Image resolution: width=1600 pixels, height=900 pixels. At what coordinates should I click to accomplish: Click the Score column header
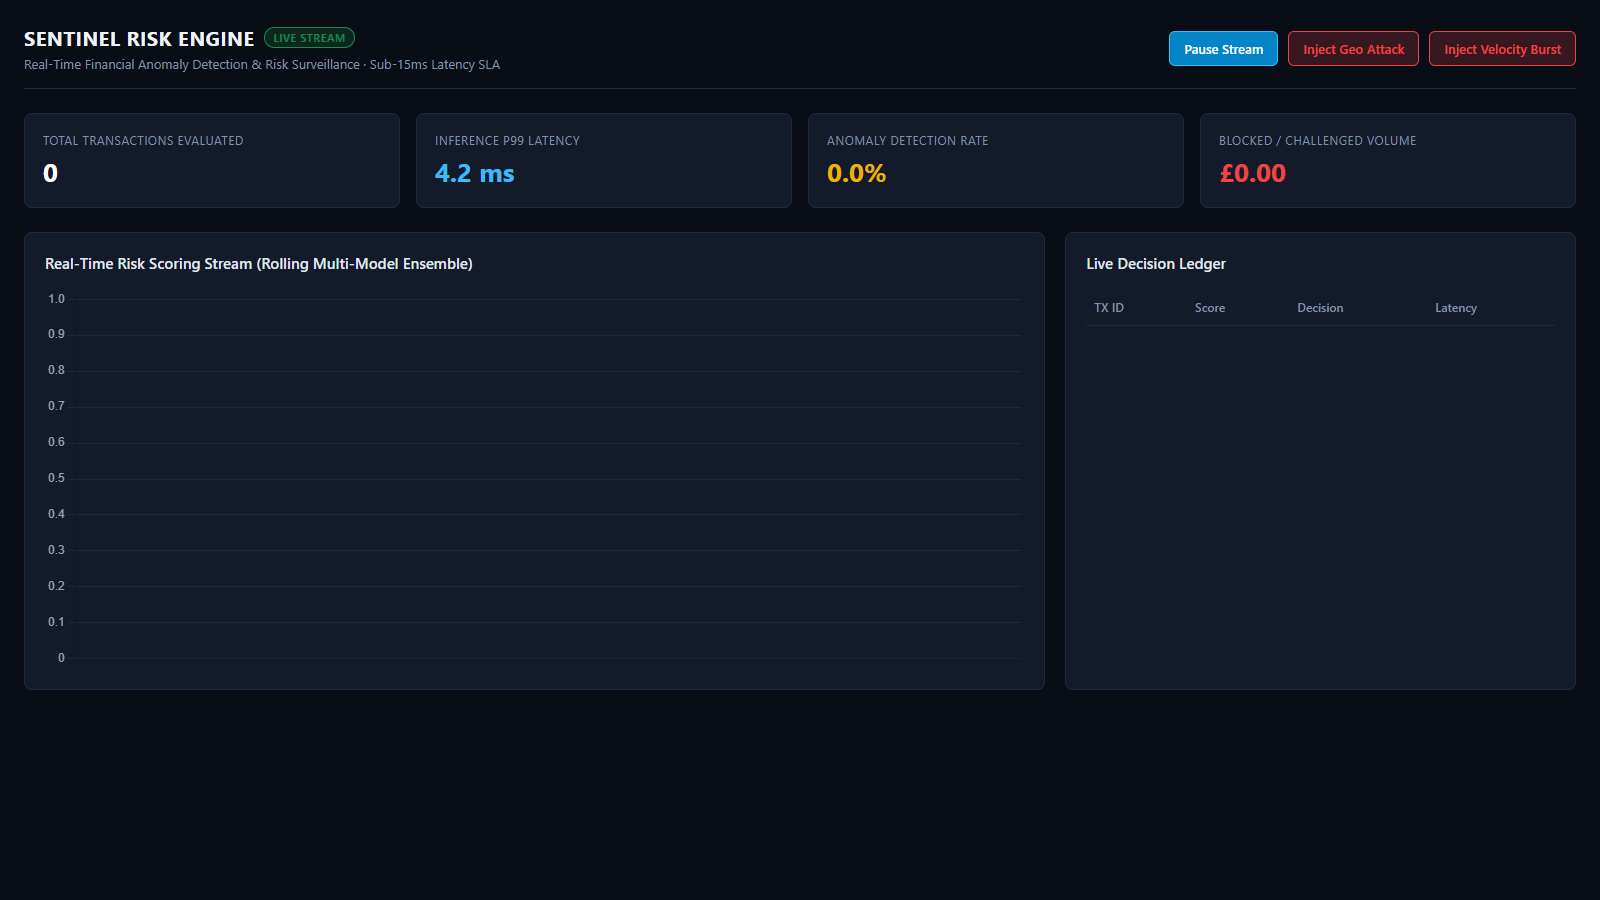click(x=1210, y=308)
